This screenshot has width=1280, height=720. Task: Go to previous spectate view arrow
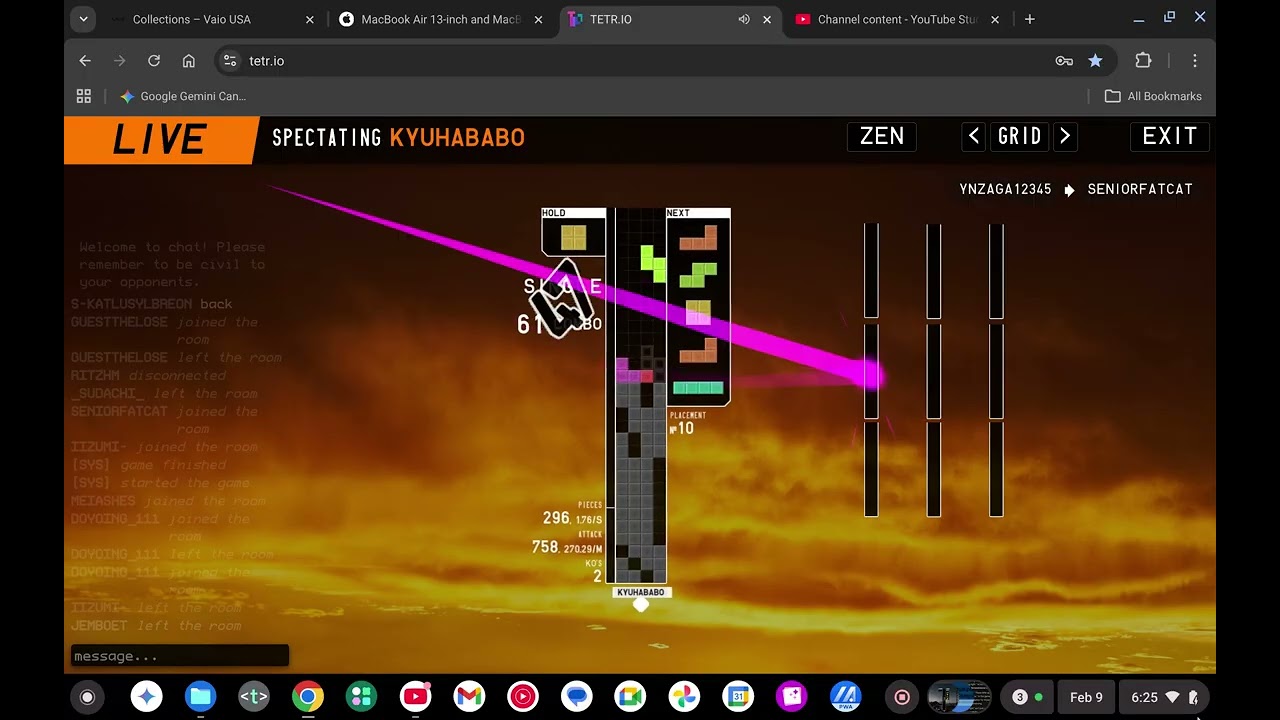(974, 137)
